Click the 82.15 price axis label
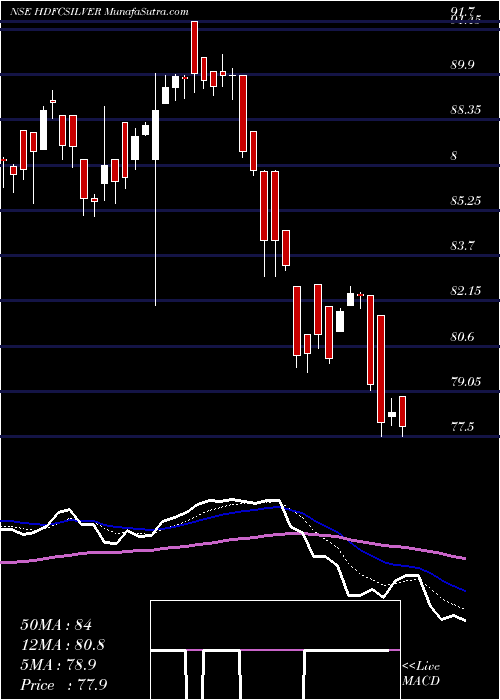Screen dimensions: 500x700 click(466, 292)
